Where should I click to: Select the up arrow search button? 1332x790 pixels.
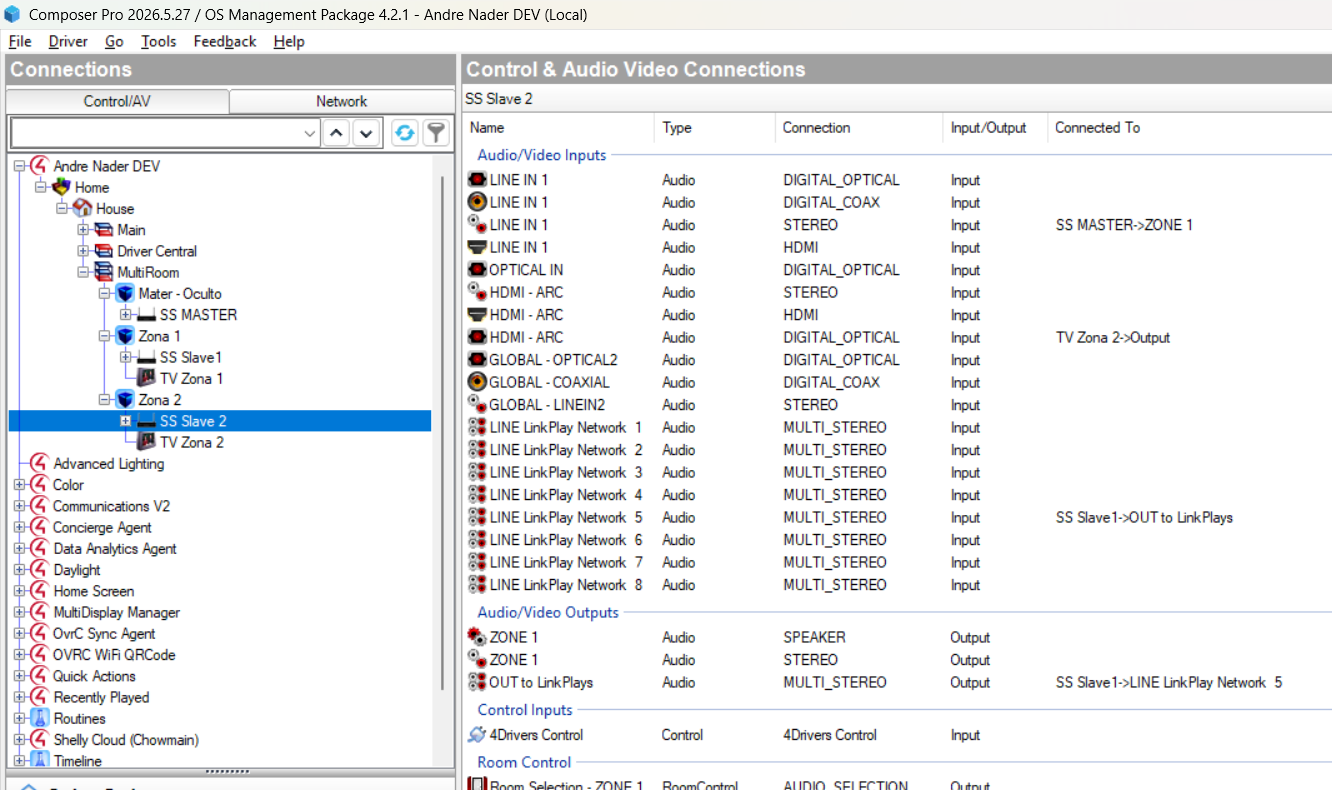point(337,133)
